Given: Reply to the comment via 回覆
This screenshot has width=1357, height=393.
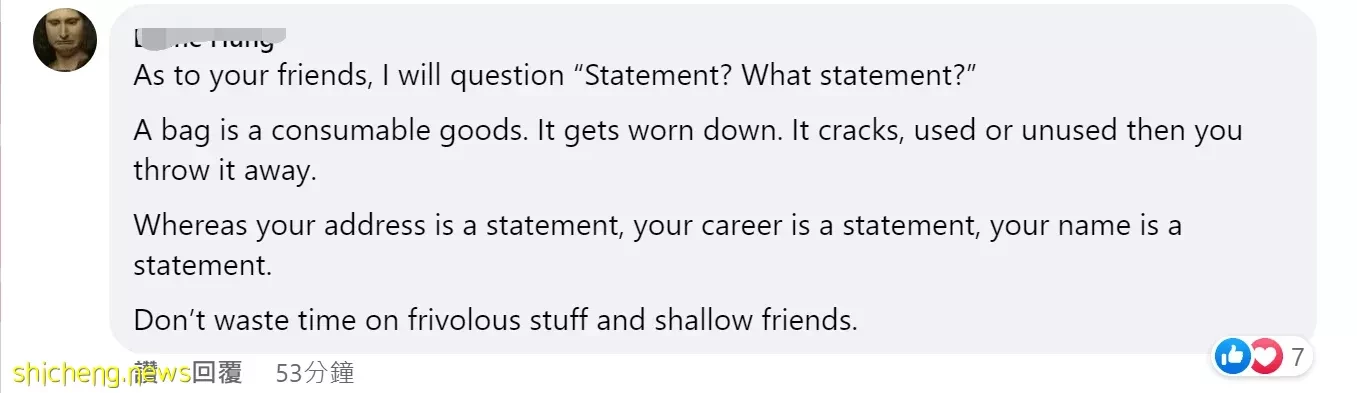Looking at the screenshot, I should pyautogui.click(x=217, y=374).
